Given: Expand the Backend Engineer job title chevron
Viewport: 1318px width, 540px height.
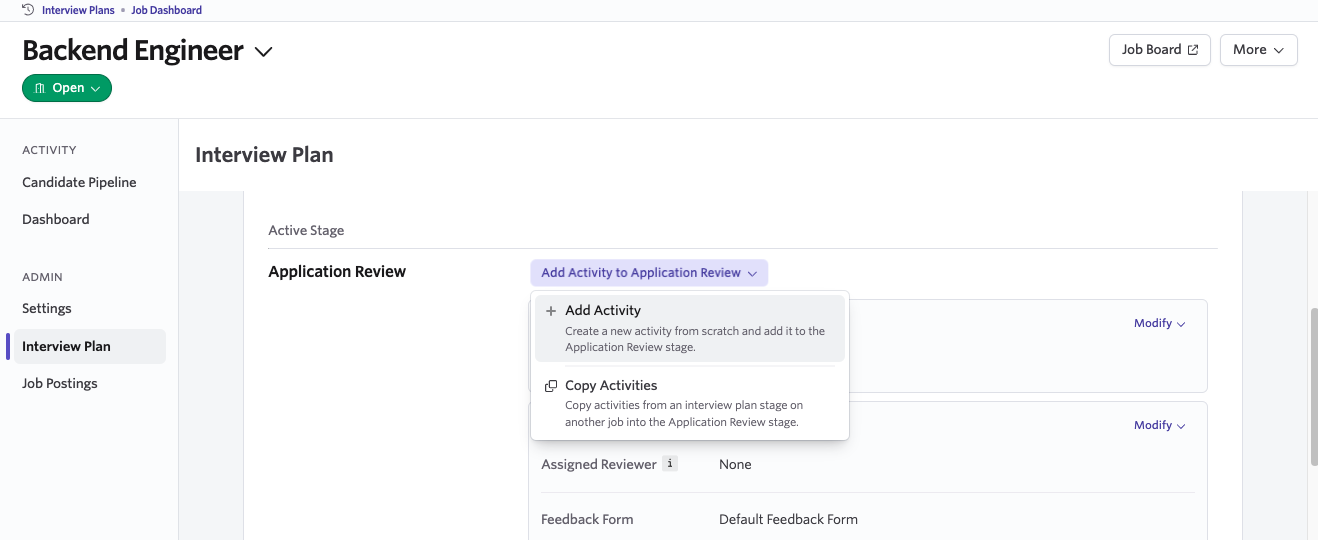Looking at the screenshot, I should tap(264, 52).
